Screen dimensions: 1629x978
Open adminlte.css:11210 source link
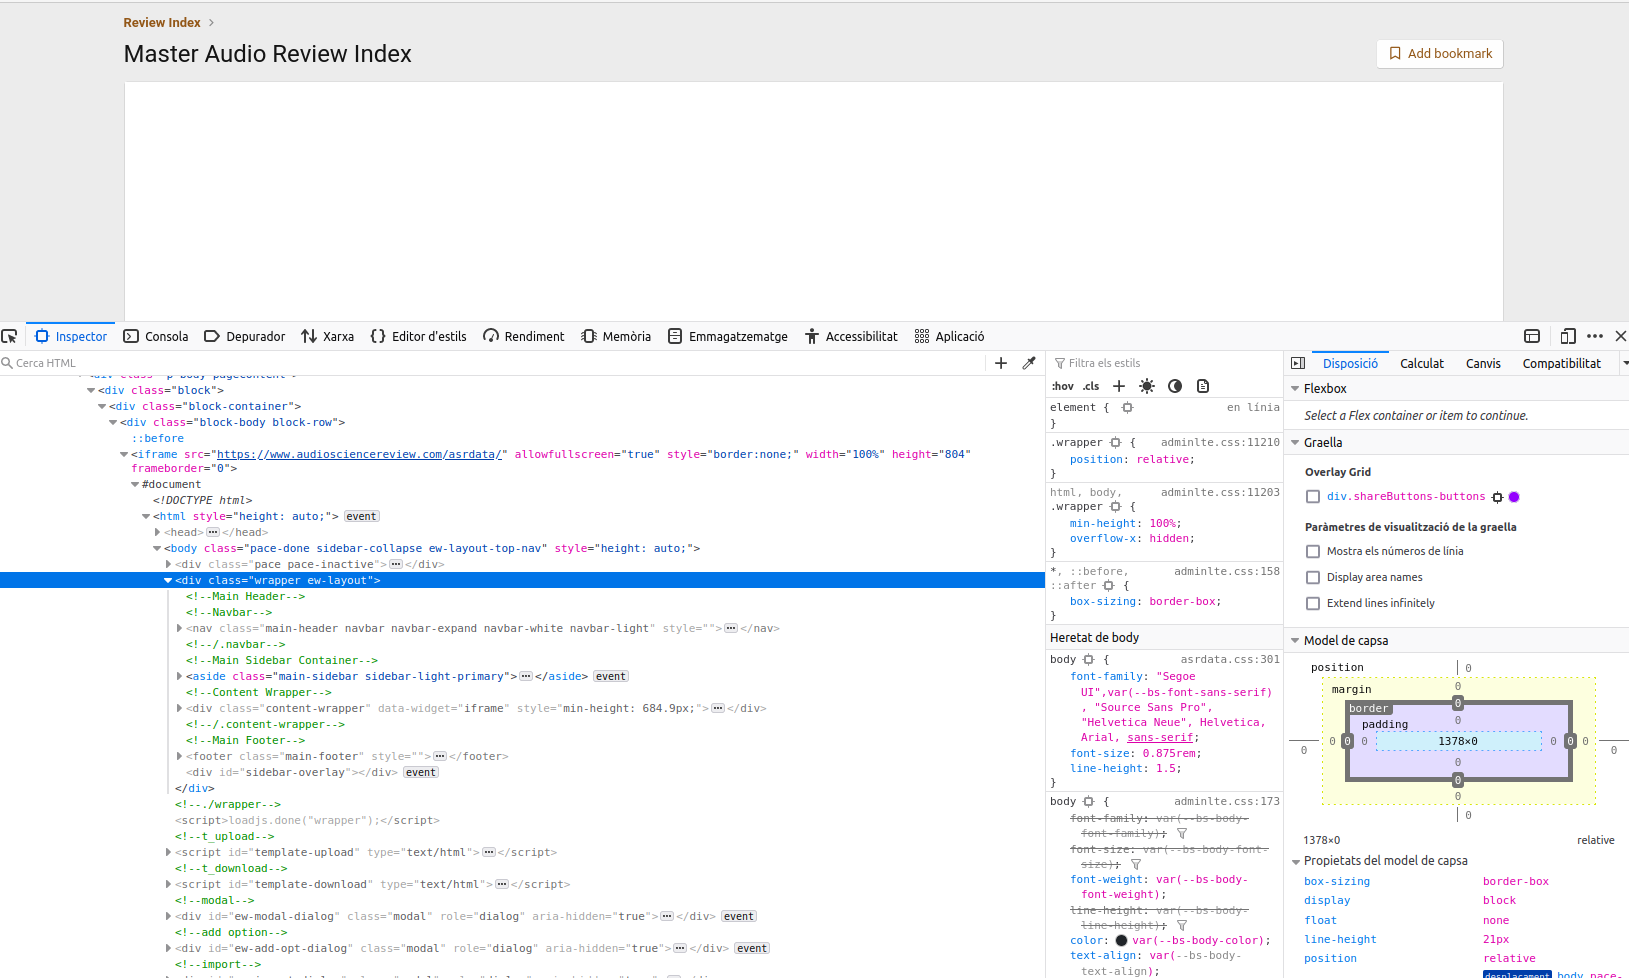point(1220,442)
